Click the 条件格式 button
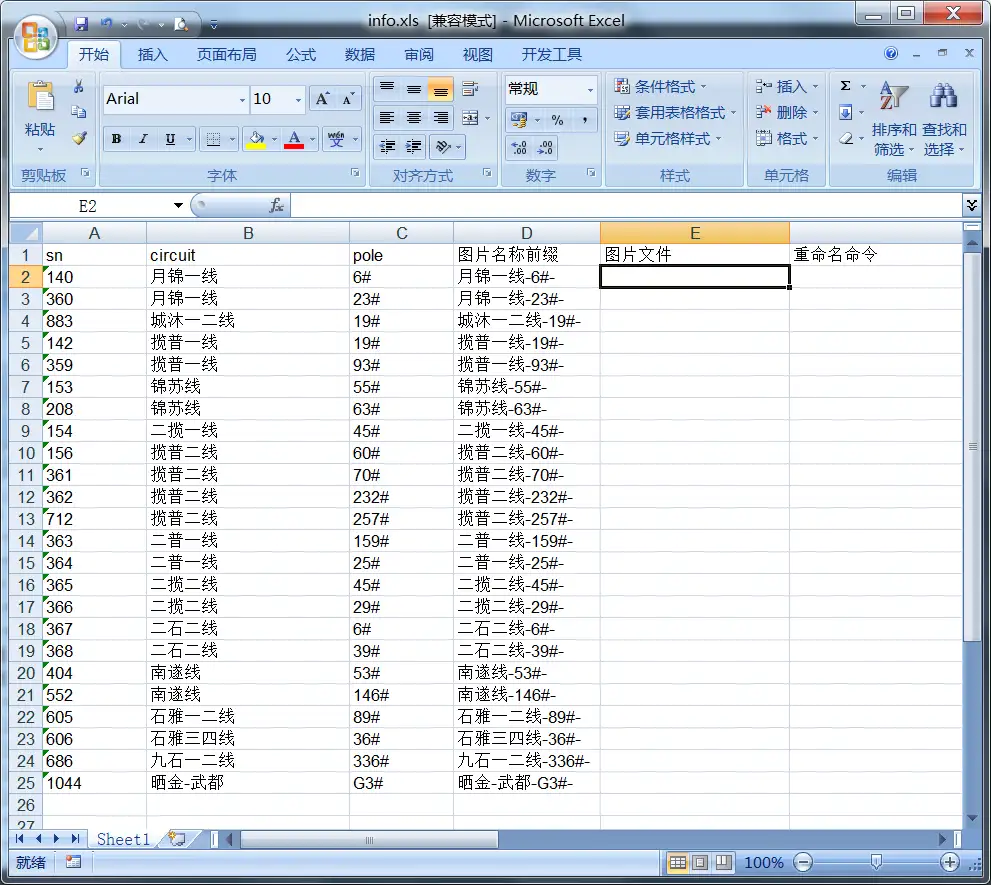The height and width of the screenshot is (885, 991). click(661, 87)
